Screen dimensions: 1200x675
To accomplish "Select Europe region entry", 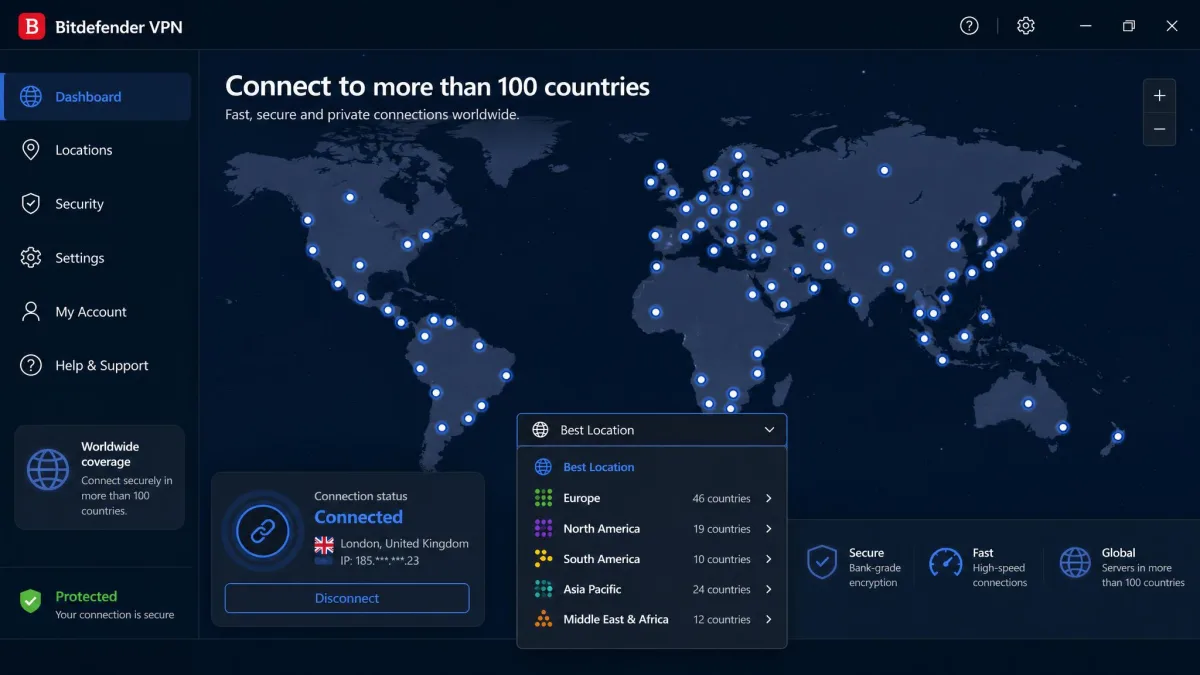I will (652, 498).
